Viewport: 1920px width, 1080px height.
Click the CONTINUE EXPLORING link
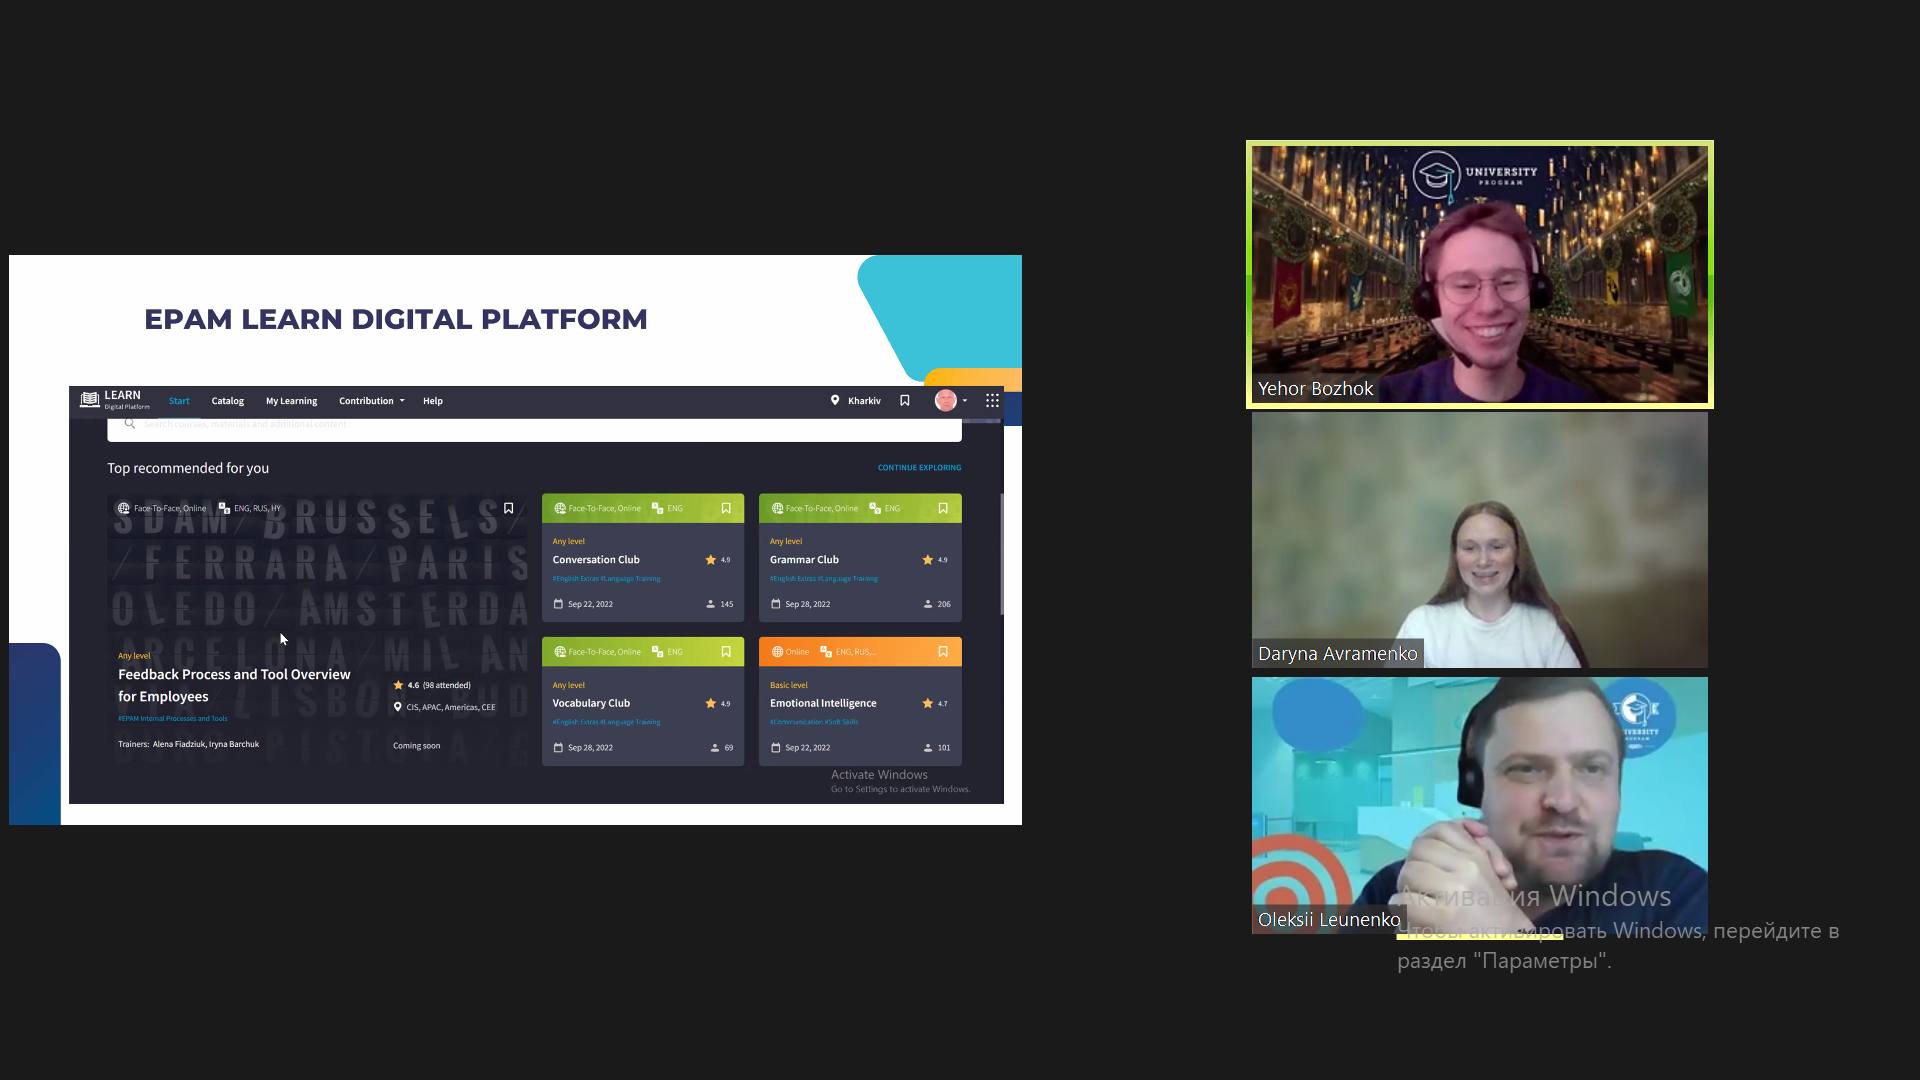click(x=919, y=467)
